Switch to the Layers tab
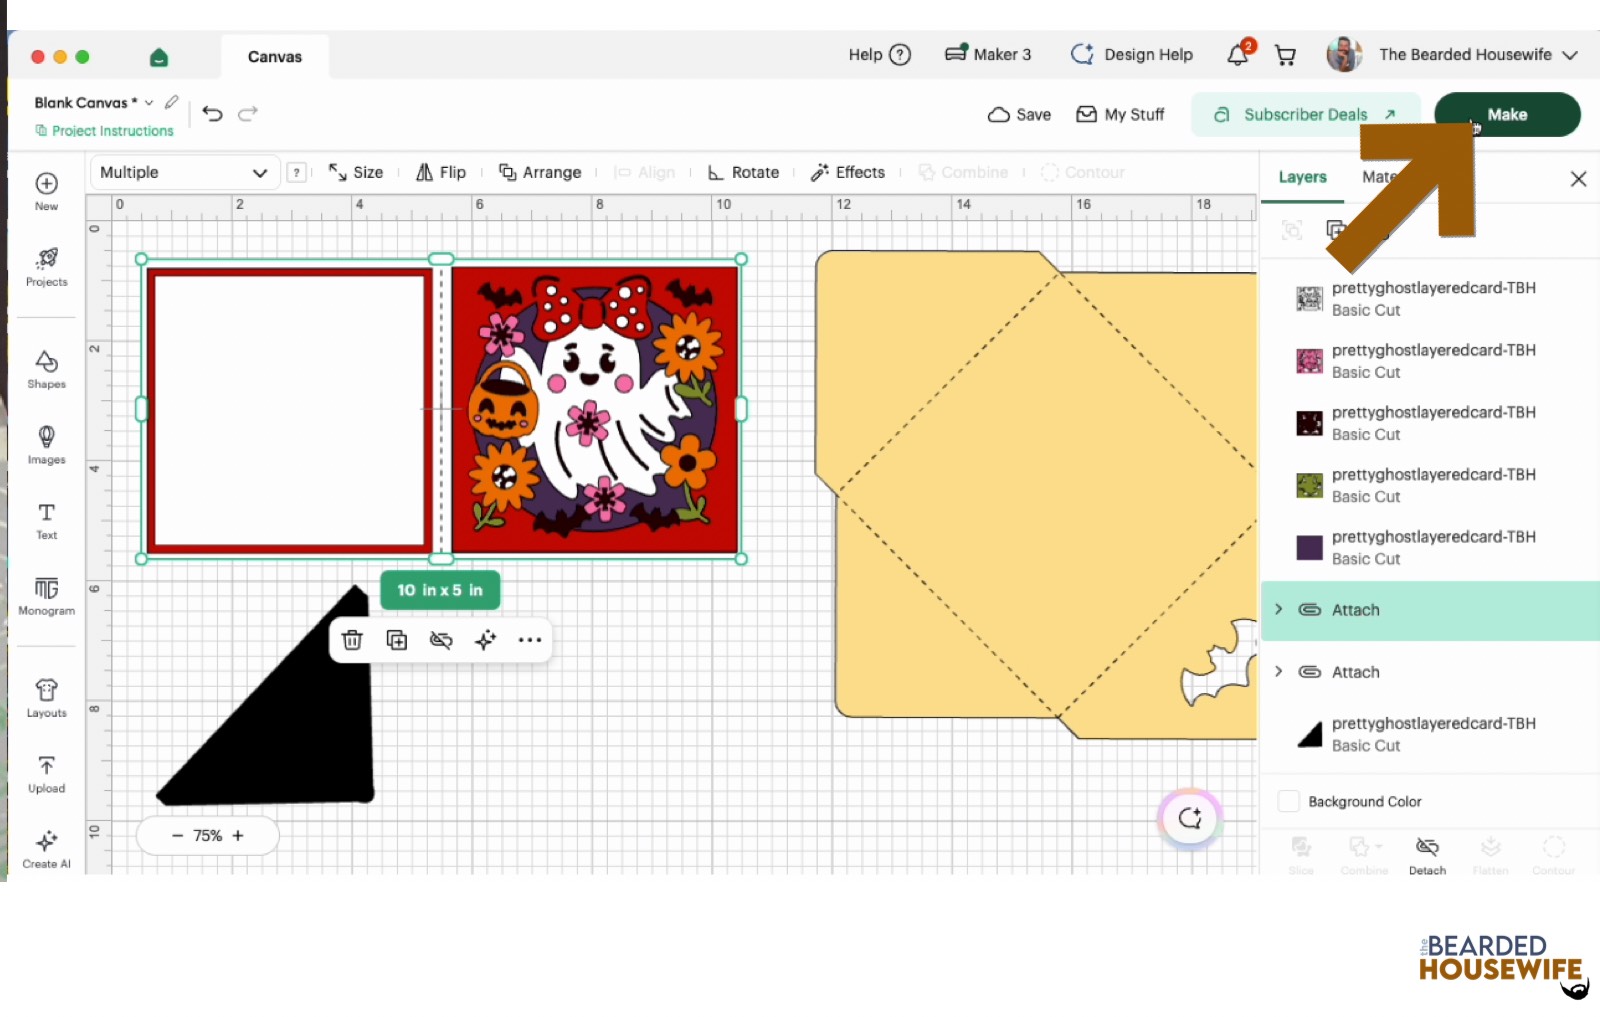 (1302, 177)
